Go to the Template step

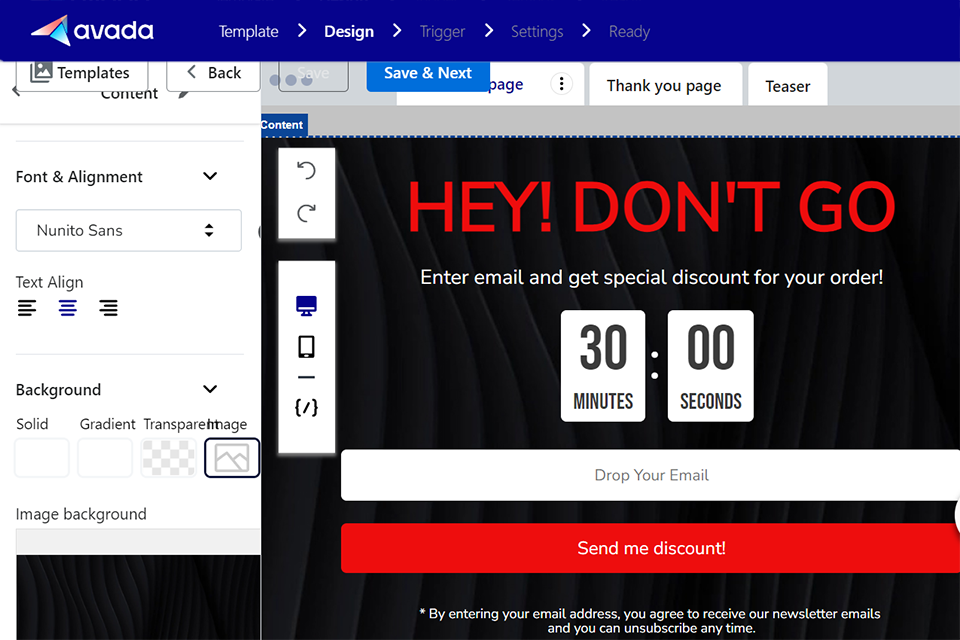pos(249,31)
